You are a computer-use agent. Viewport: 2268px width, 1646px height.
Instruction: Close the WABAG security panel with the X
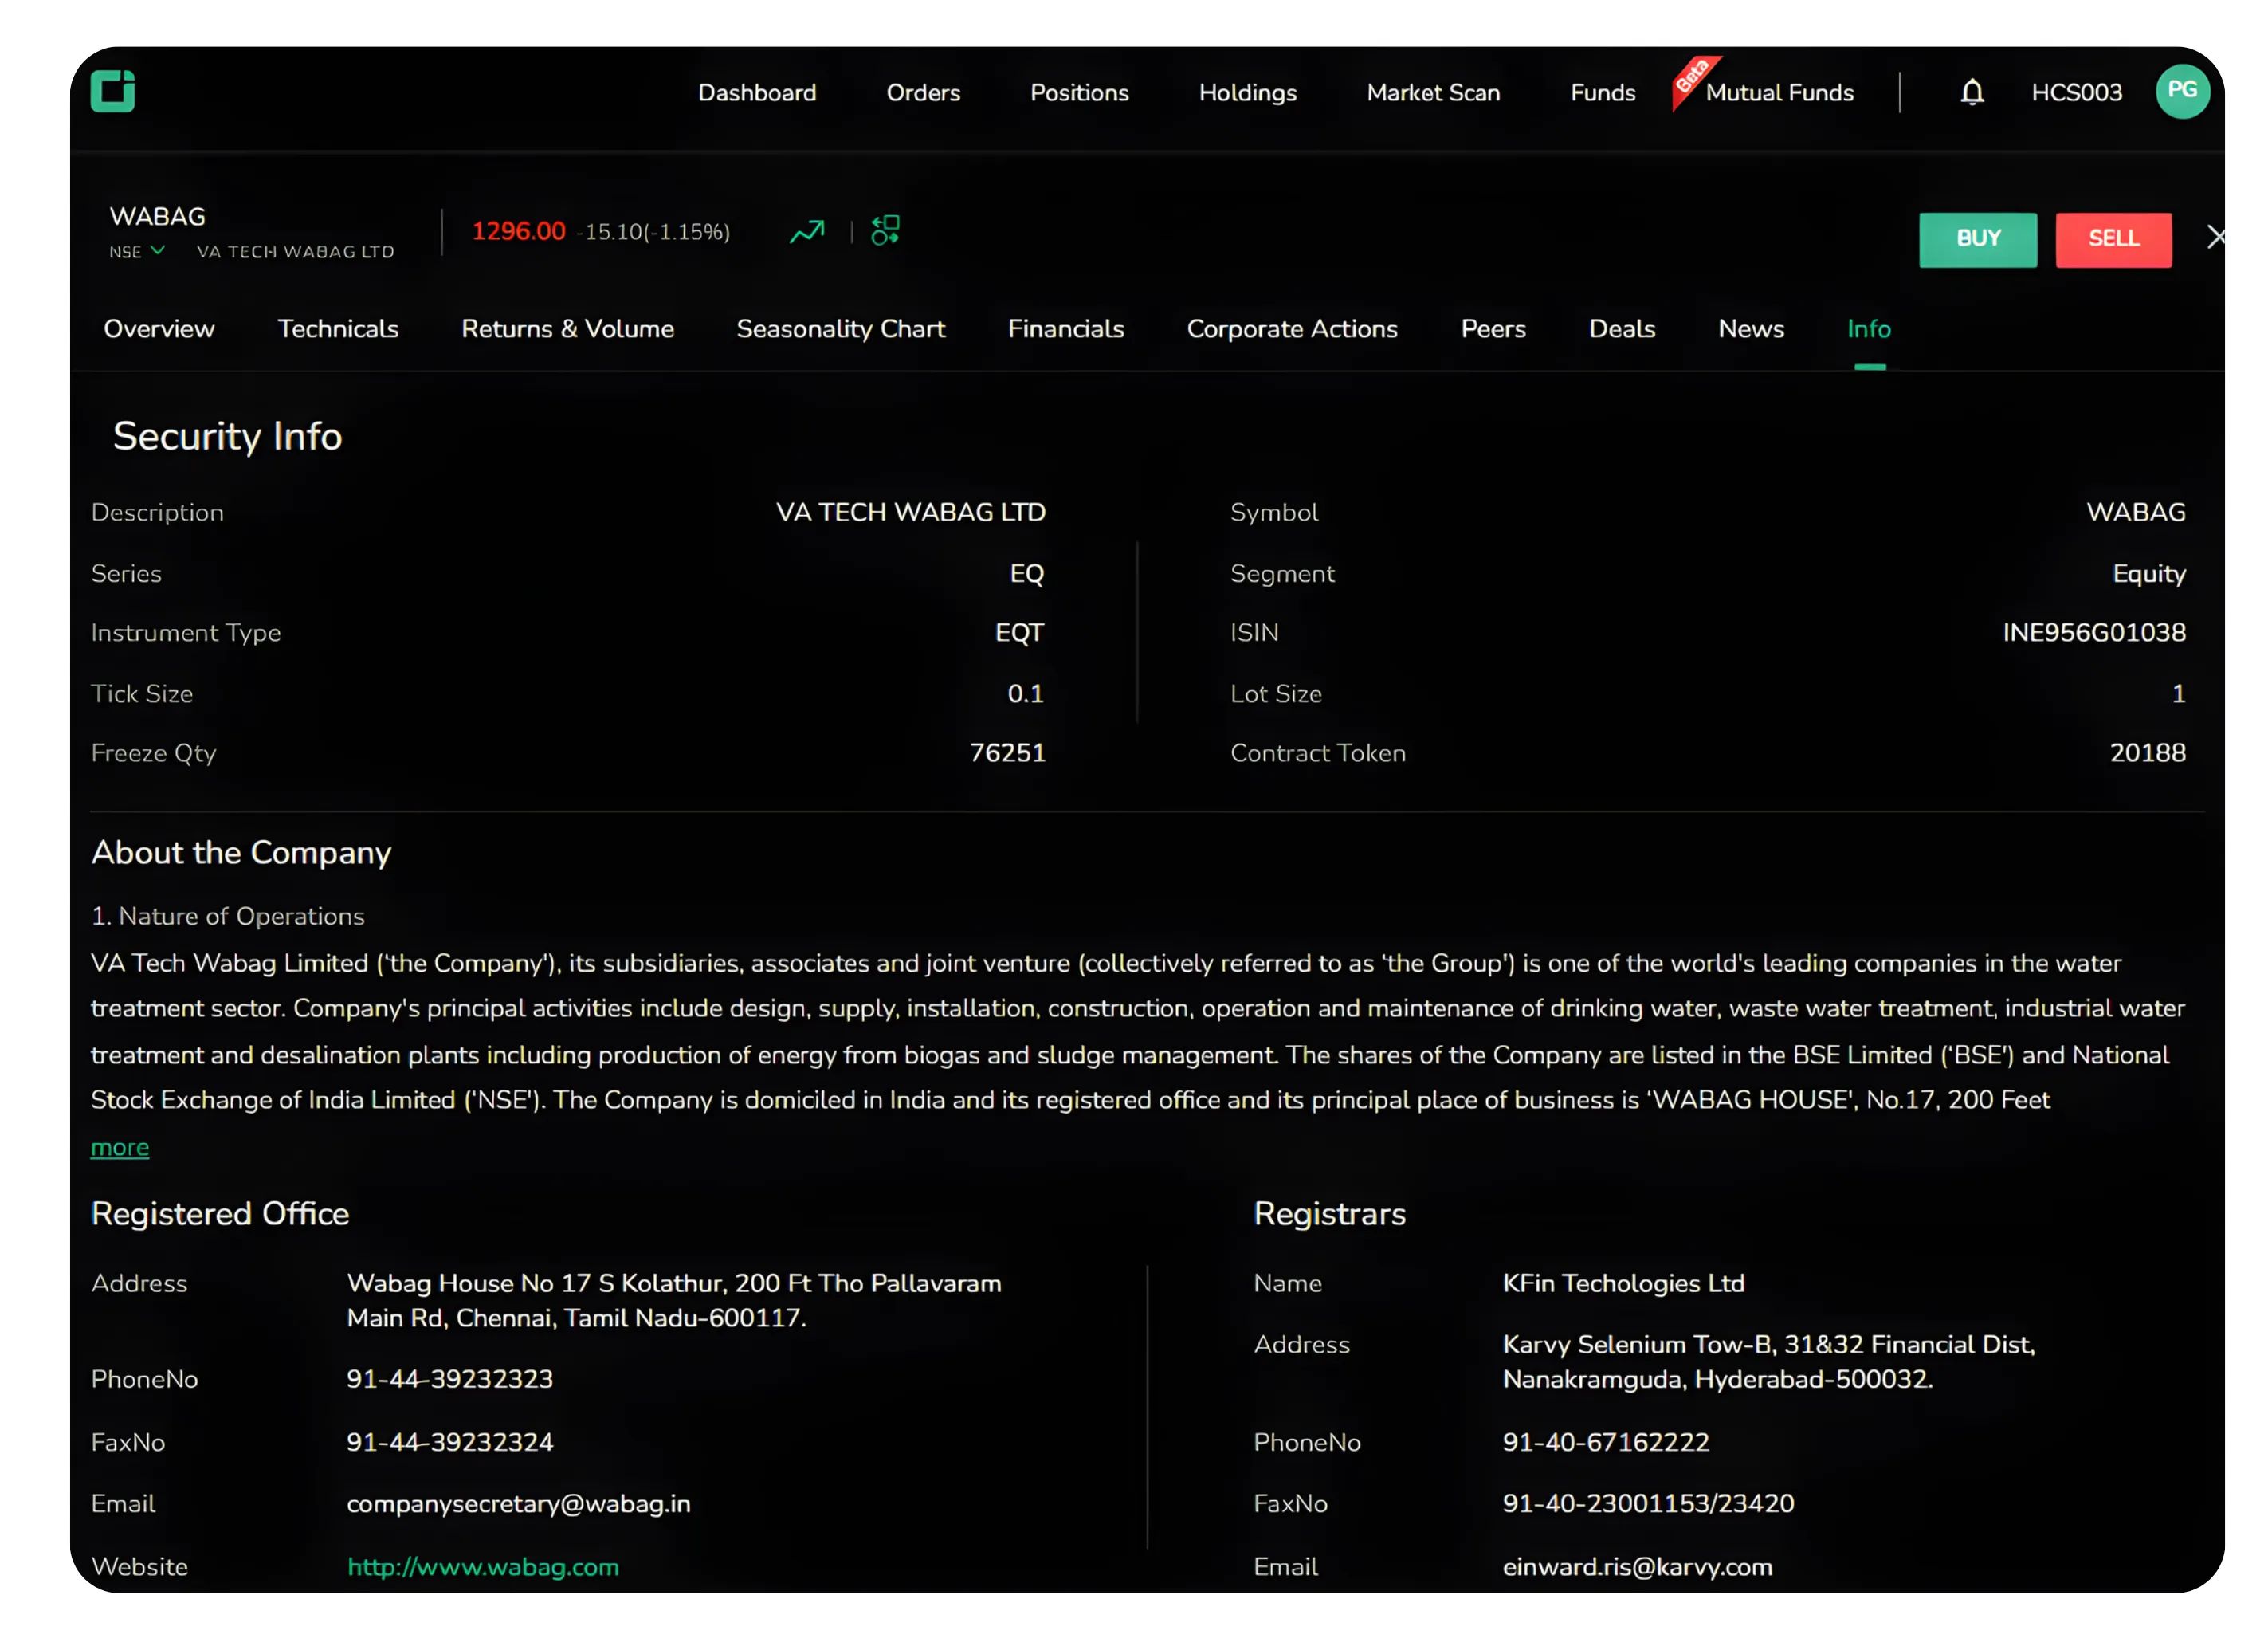(2218, 237)
